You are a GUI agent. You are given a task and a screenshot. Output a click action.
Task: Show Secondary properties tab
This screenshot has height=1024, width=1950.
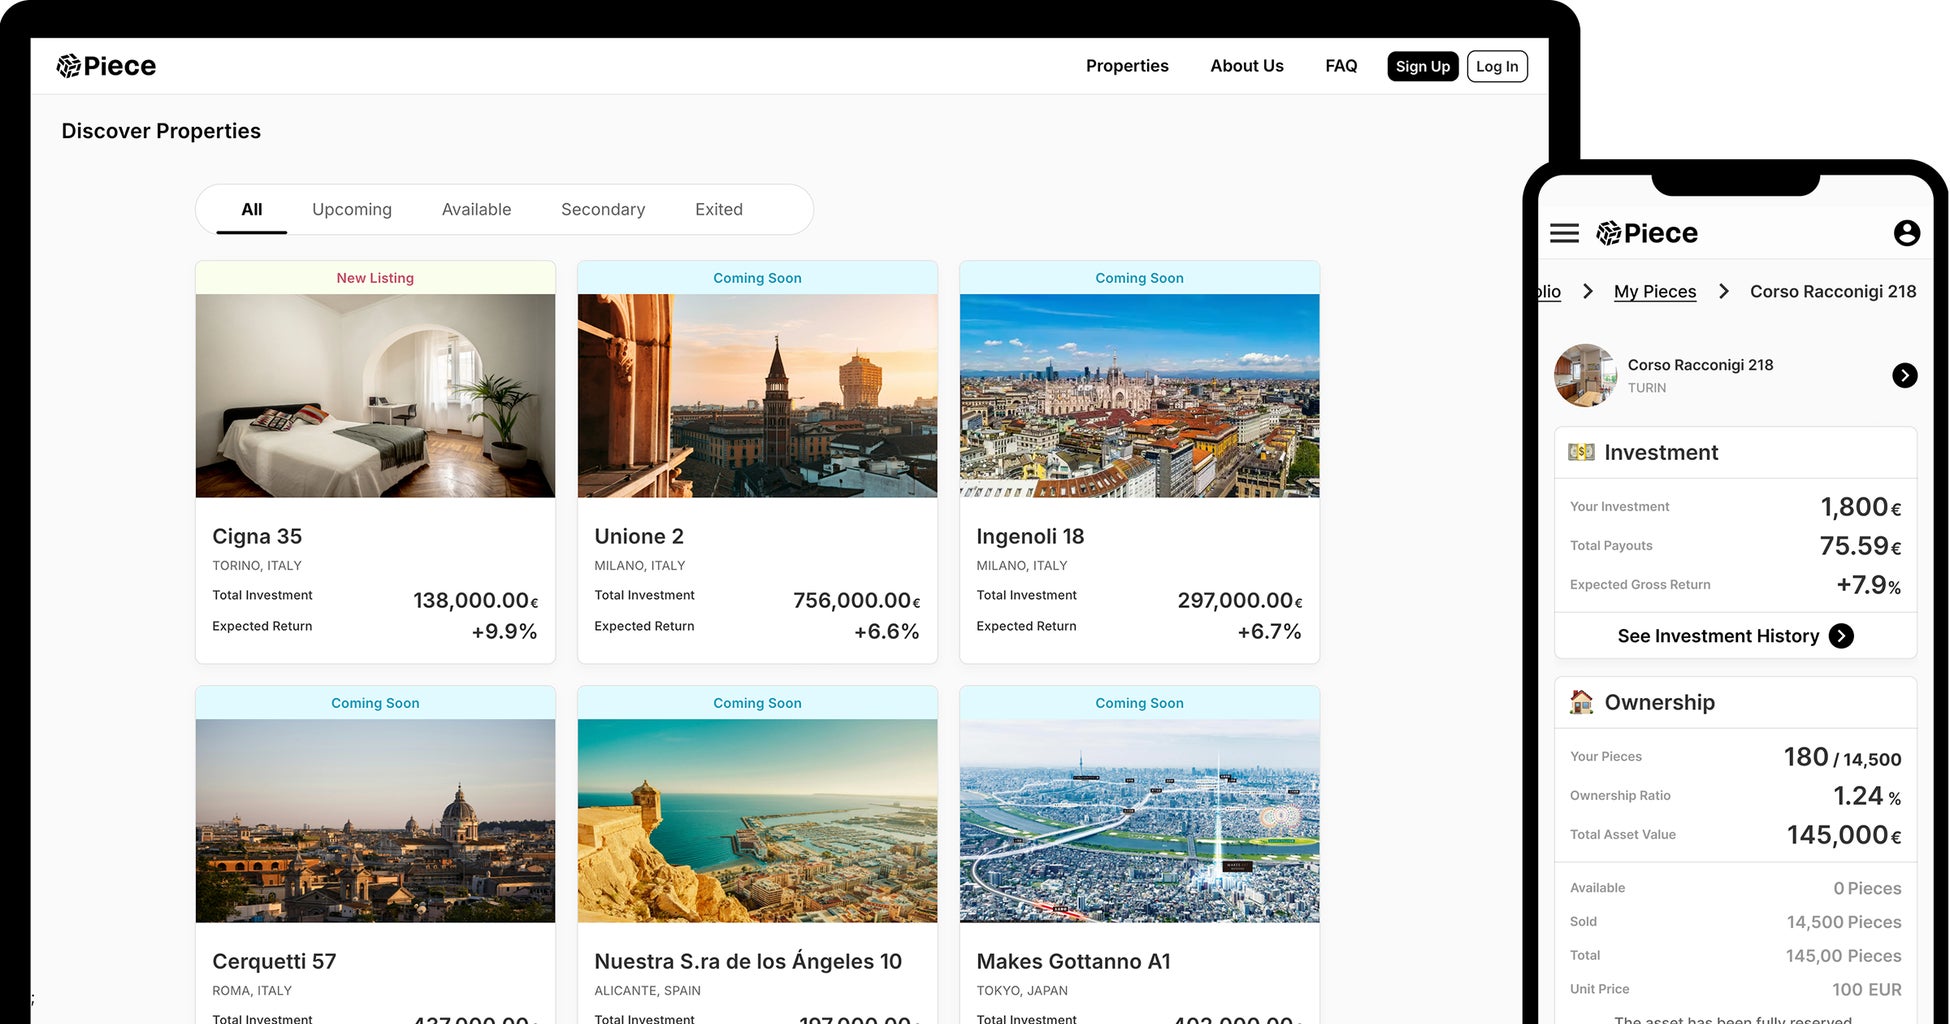coord(602,209)
